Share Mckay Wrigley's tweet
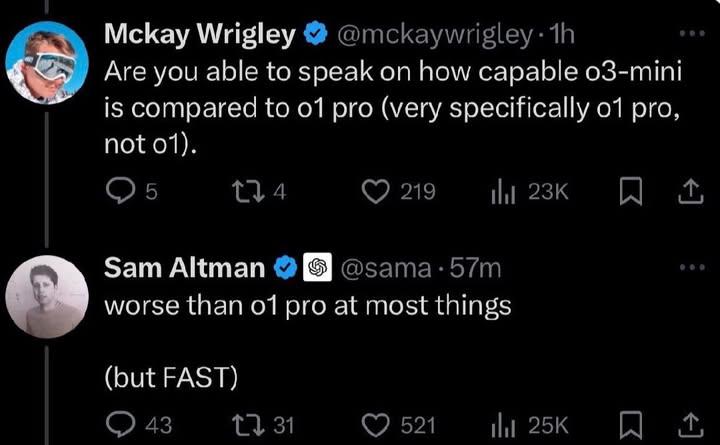The height and width of the screenshot is (445, 720). coord(689,192)
